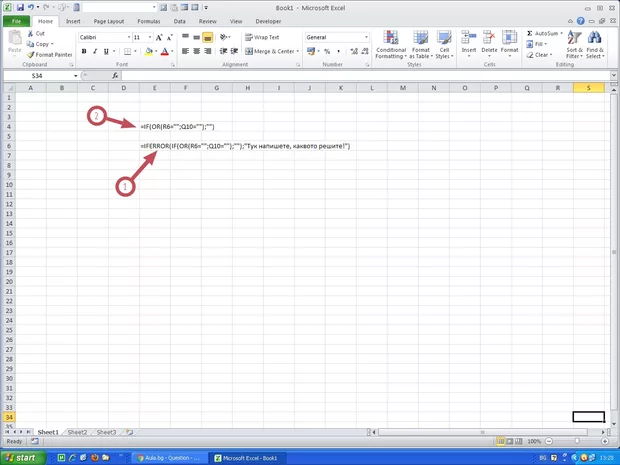Expand Merge & Center dropdown arrow

pyautogui.click(x=297, y=51)
